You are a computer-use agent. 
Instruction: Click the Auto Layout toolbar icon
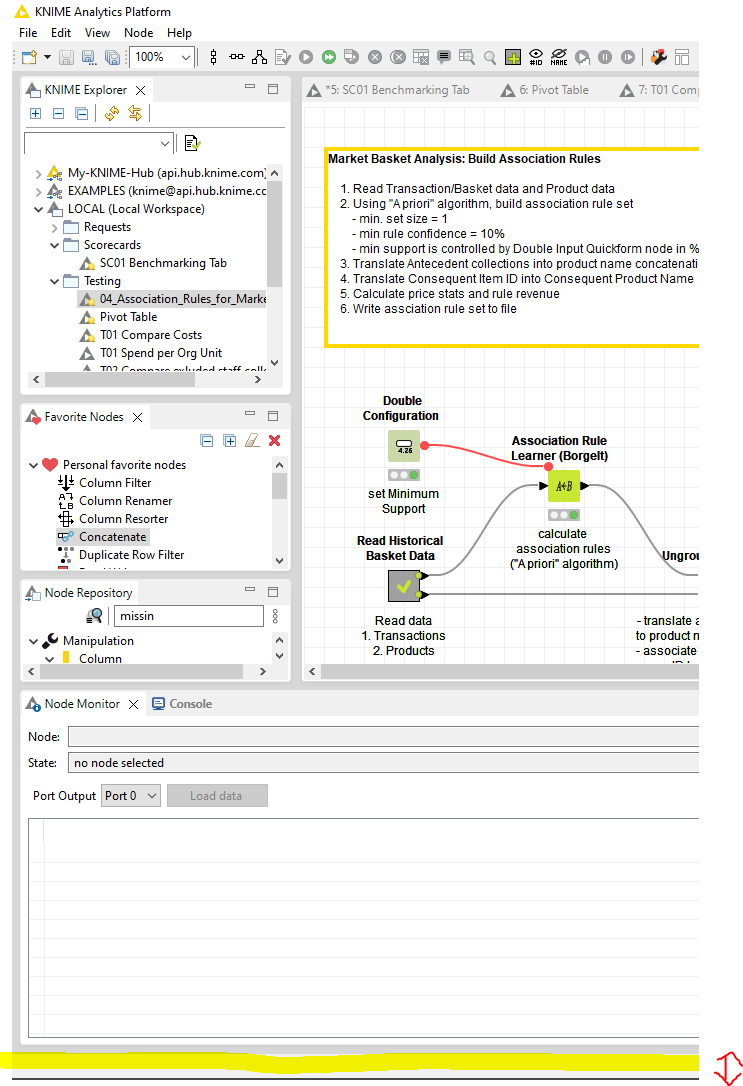[260, 57]
